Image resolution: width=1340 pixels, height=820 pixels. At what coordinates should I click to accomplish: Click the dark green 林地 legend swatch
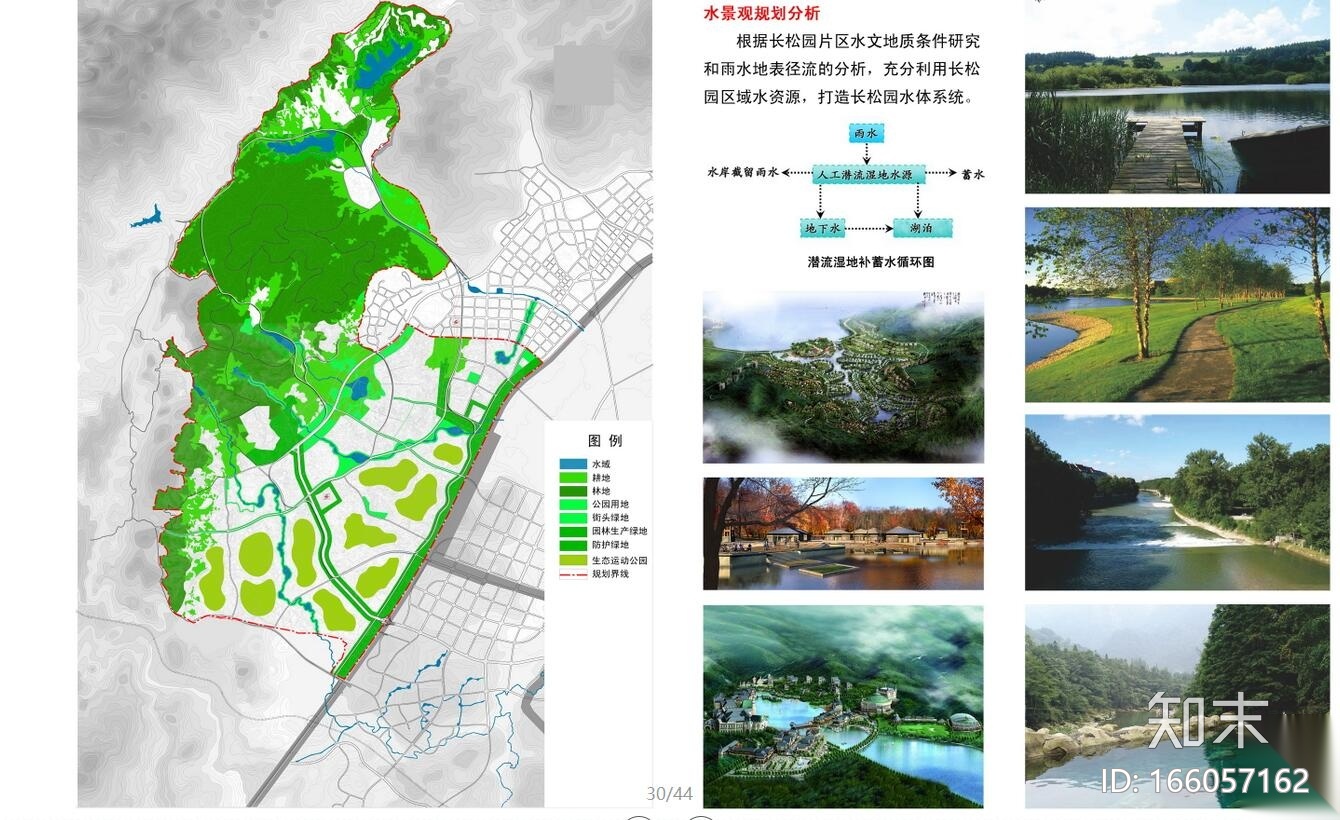(x=573, y=491)
